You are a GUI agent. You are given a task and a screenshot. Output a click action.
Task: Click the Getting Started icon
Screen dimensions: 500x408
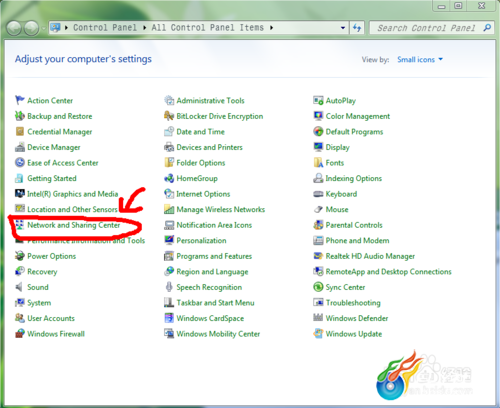coord(20,178)
